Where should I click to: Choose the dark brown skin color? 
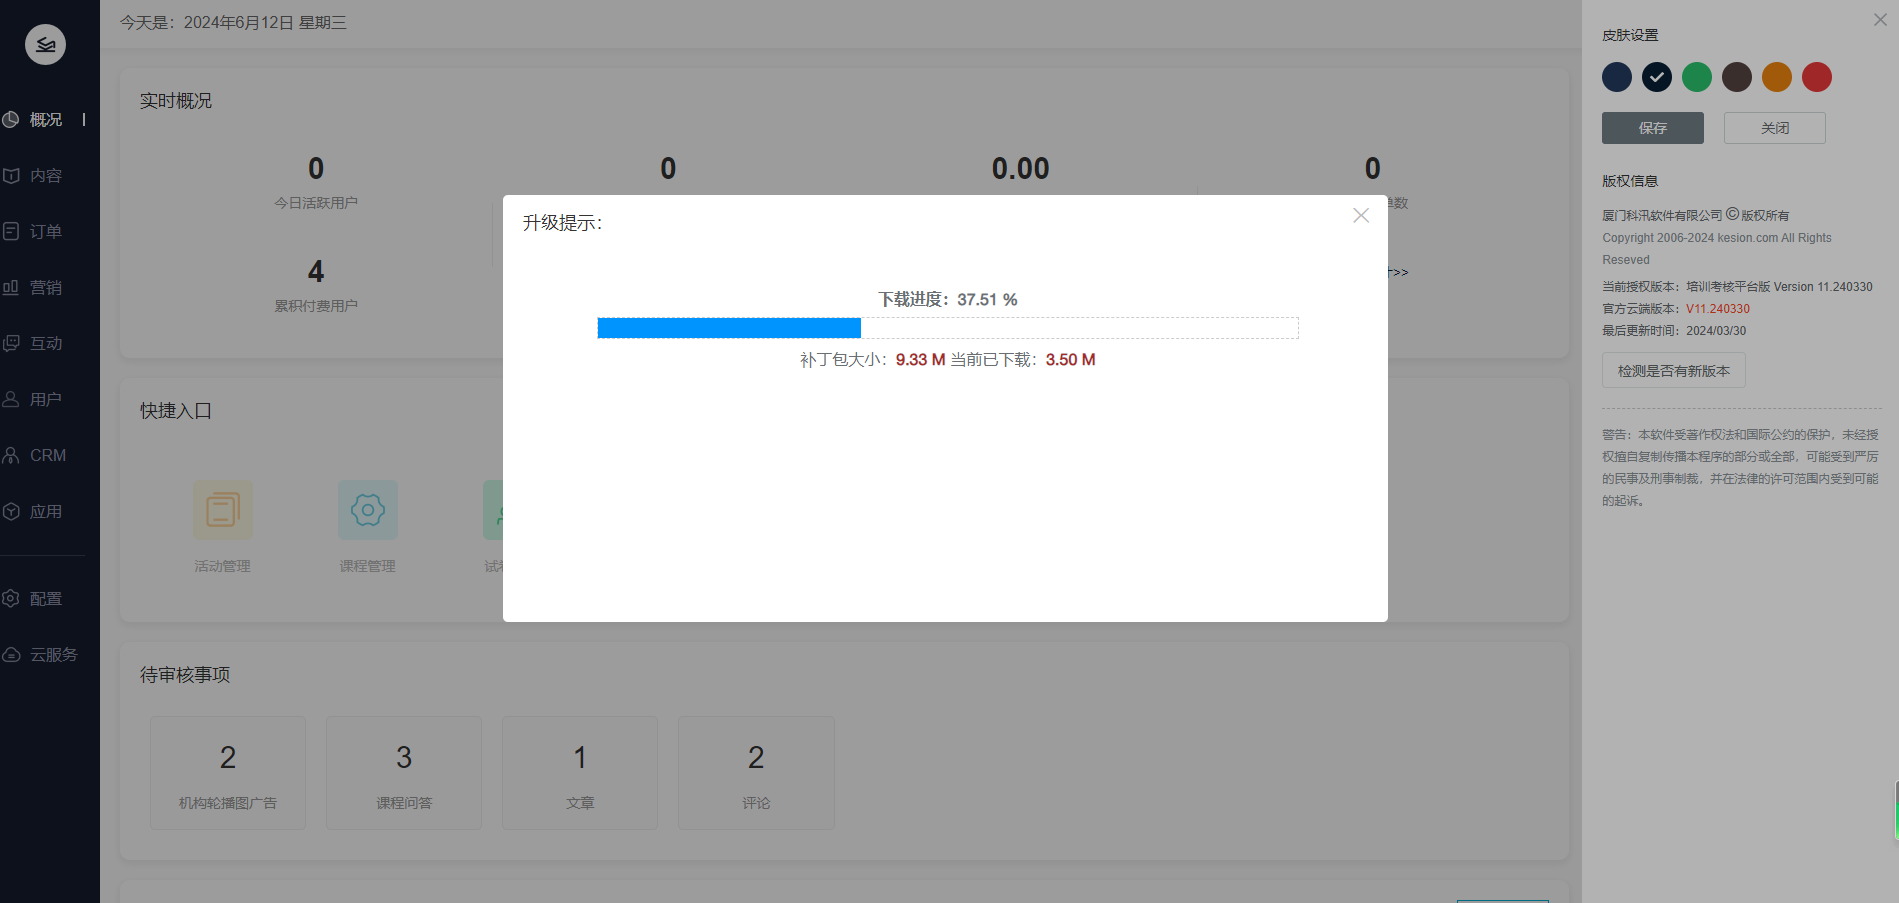click(x=1737, y=77)
